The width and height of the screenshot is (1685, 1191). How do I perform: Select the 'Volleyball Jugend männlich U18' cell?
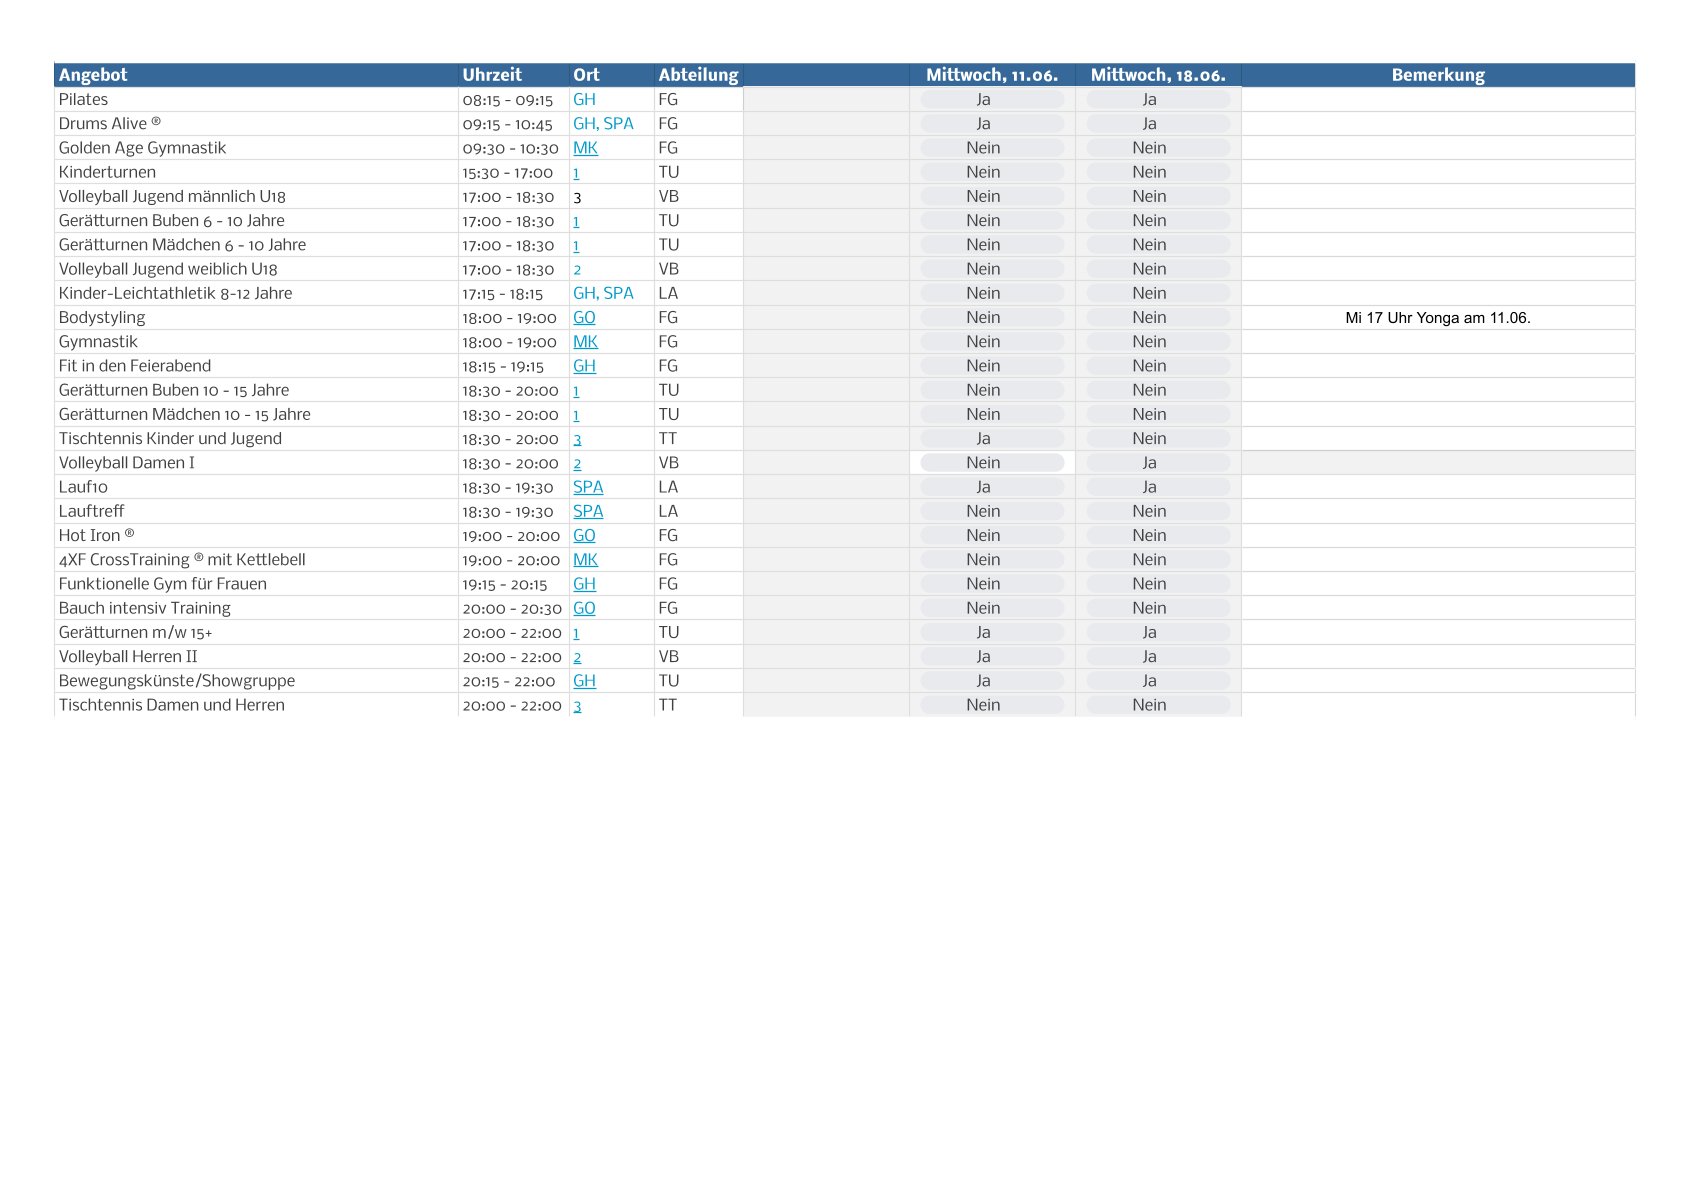coord(256,196)
